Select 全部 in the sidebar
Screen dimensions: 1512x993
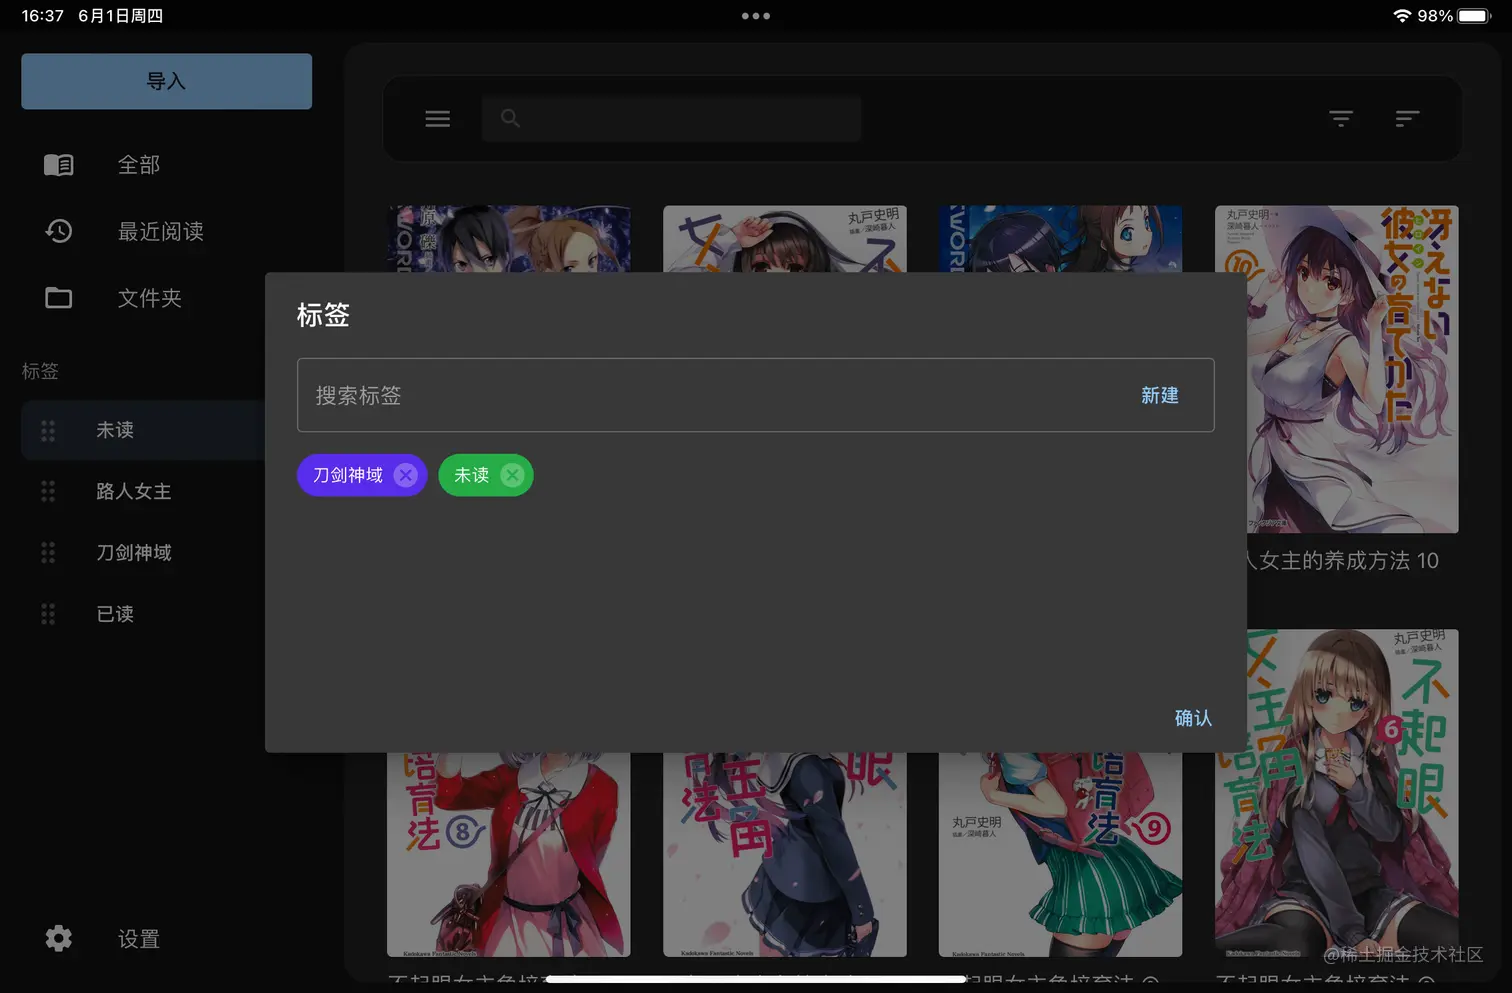[139, 165]
